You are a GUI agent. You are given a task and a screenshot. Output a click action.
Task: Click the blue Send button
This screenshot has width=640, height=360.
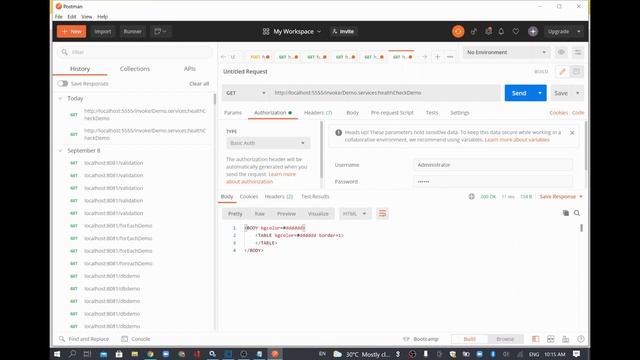click(519, 93)
